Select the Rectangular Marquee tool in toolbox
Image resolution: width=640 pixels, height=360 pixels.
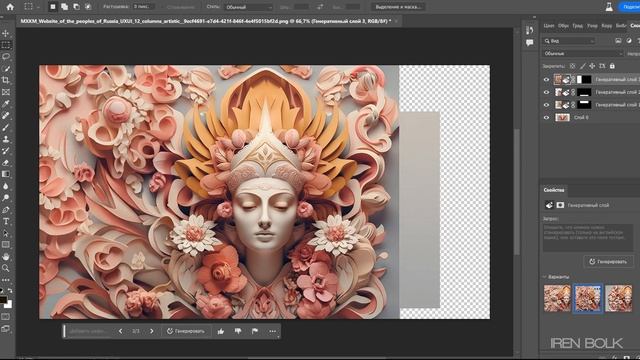pos(6,45)
